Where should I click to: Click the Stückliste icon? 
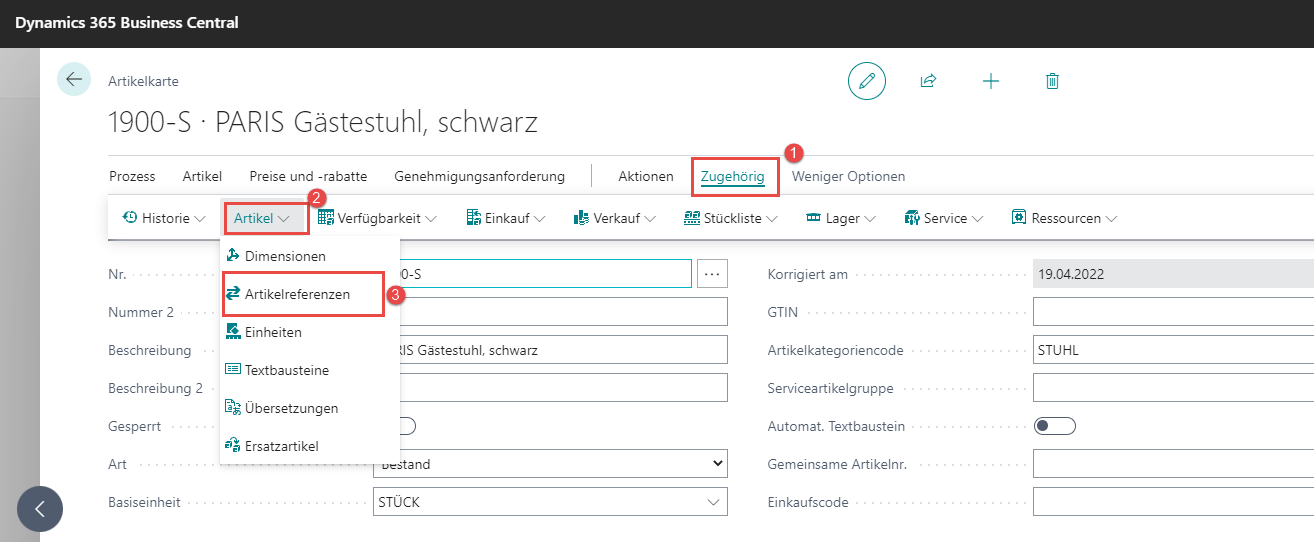692,217
